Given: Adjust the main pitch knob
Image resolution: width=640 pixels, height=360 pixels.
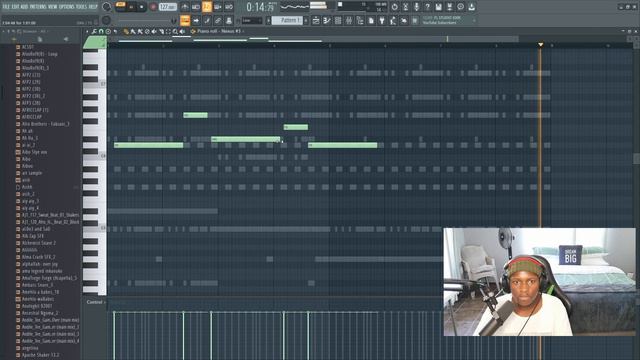Looking at the screenshot, I should [107, 20].
